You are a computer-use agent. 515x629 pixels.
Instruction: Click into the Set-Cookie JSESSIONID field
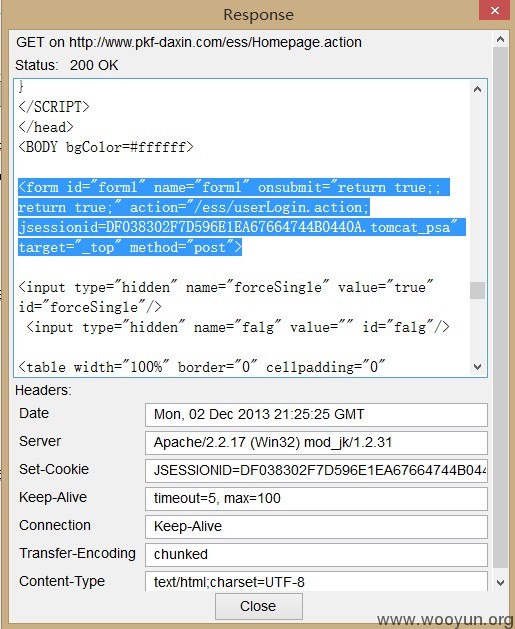coord(316,471)
